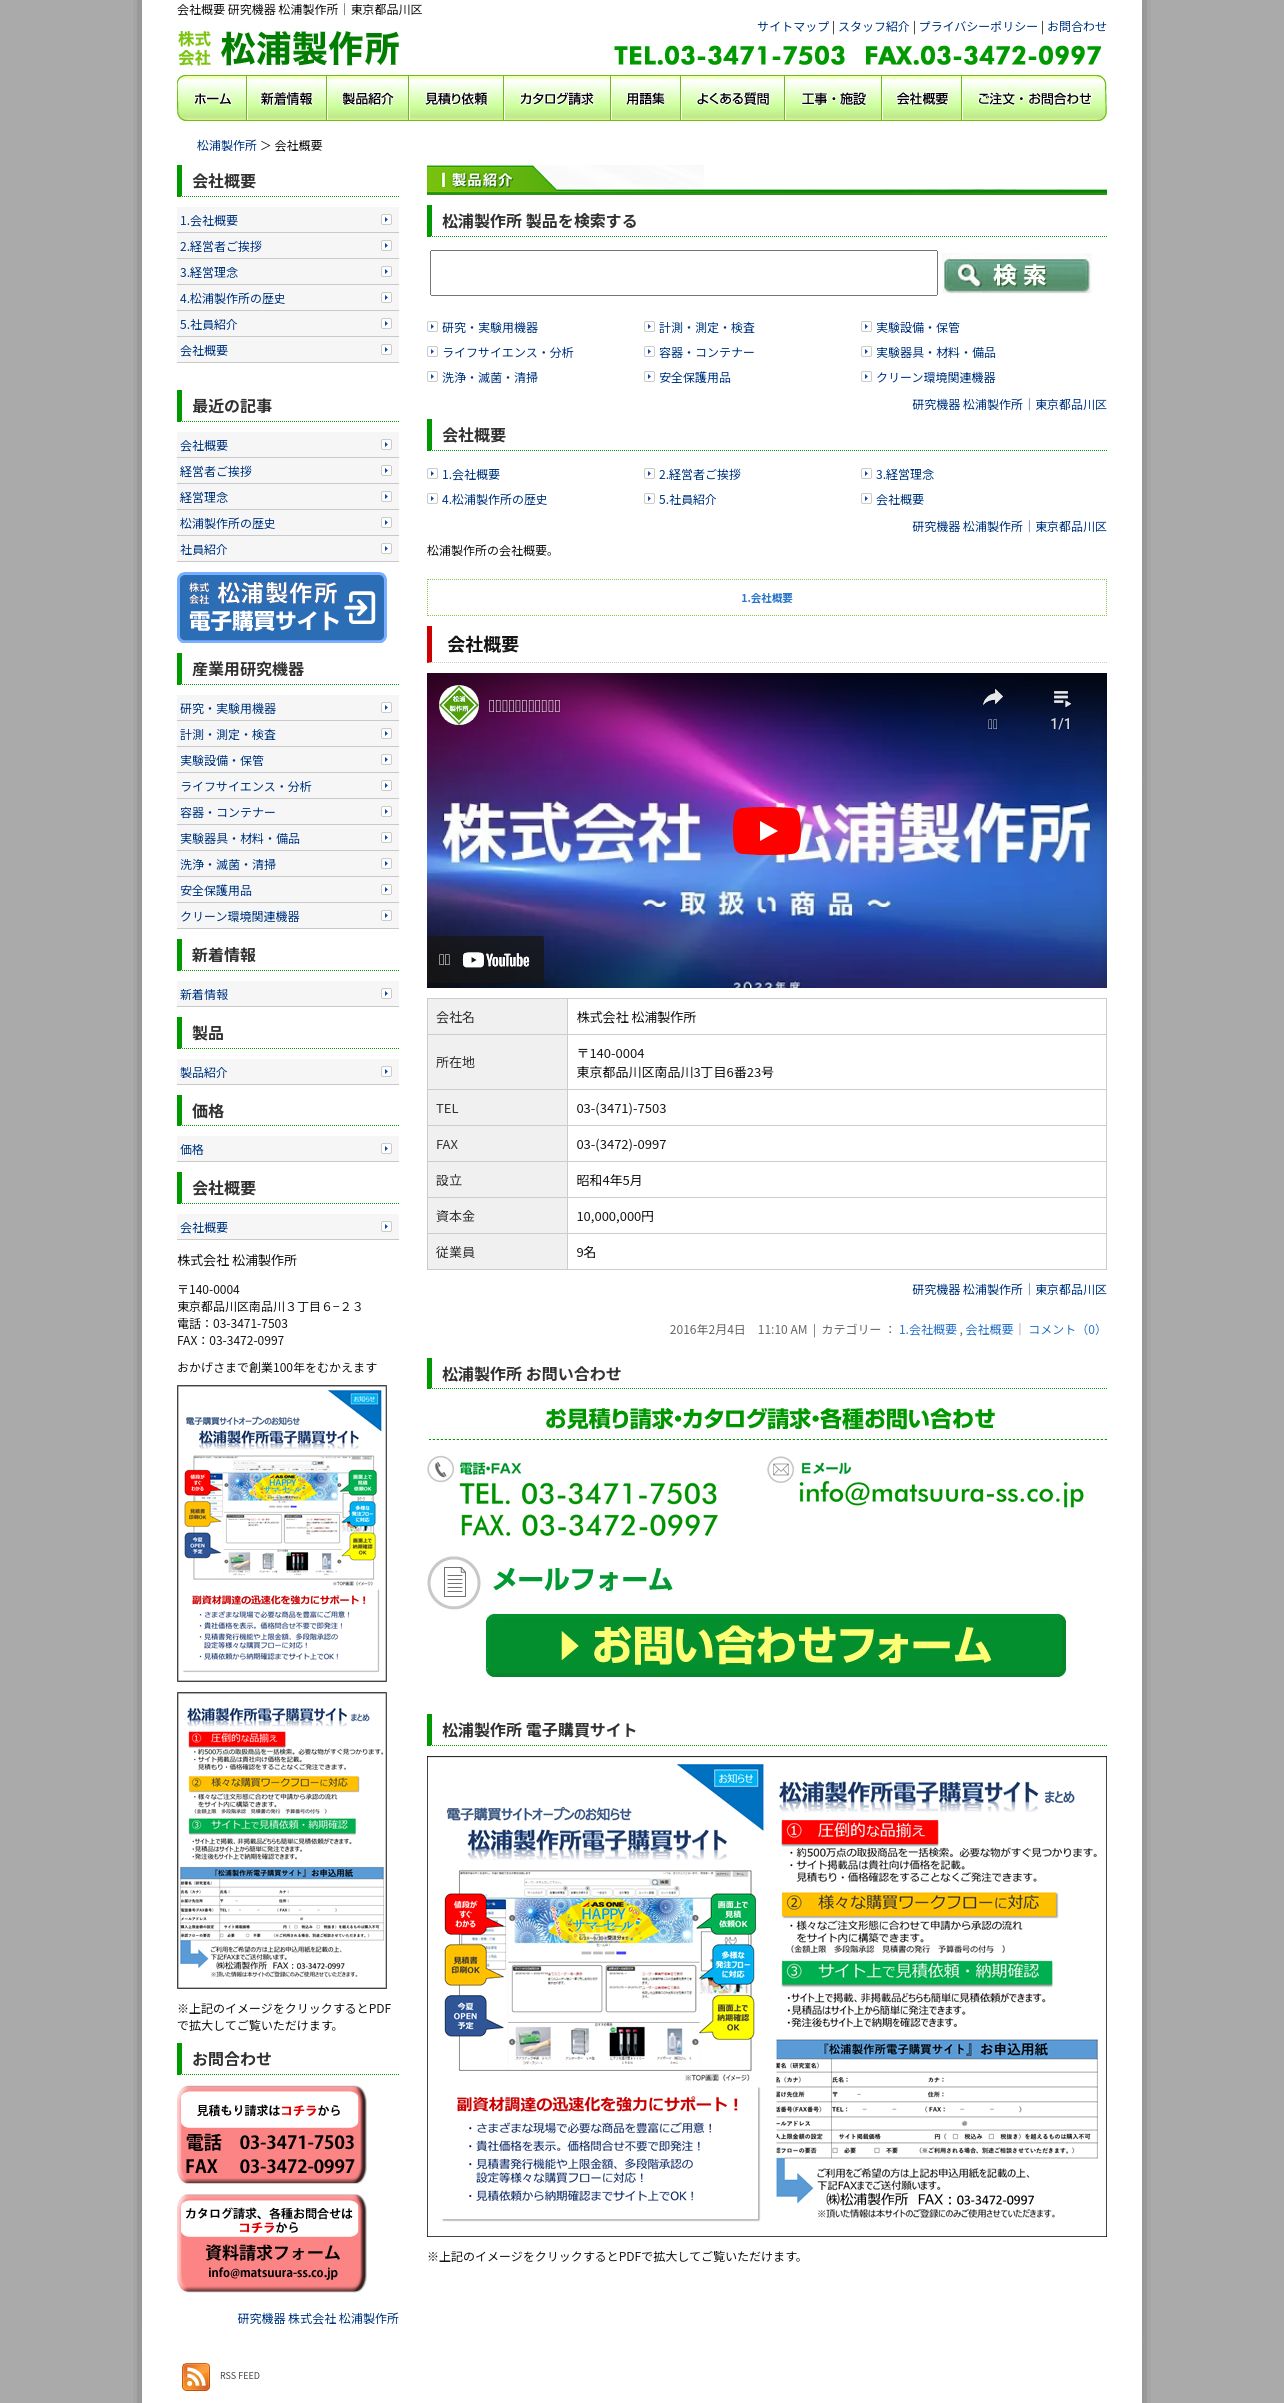The height and width of the screenshot is (2403, 1284).
Task: Click the 松浦製作所 breadcrumb link
Action: 227,145
